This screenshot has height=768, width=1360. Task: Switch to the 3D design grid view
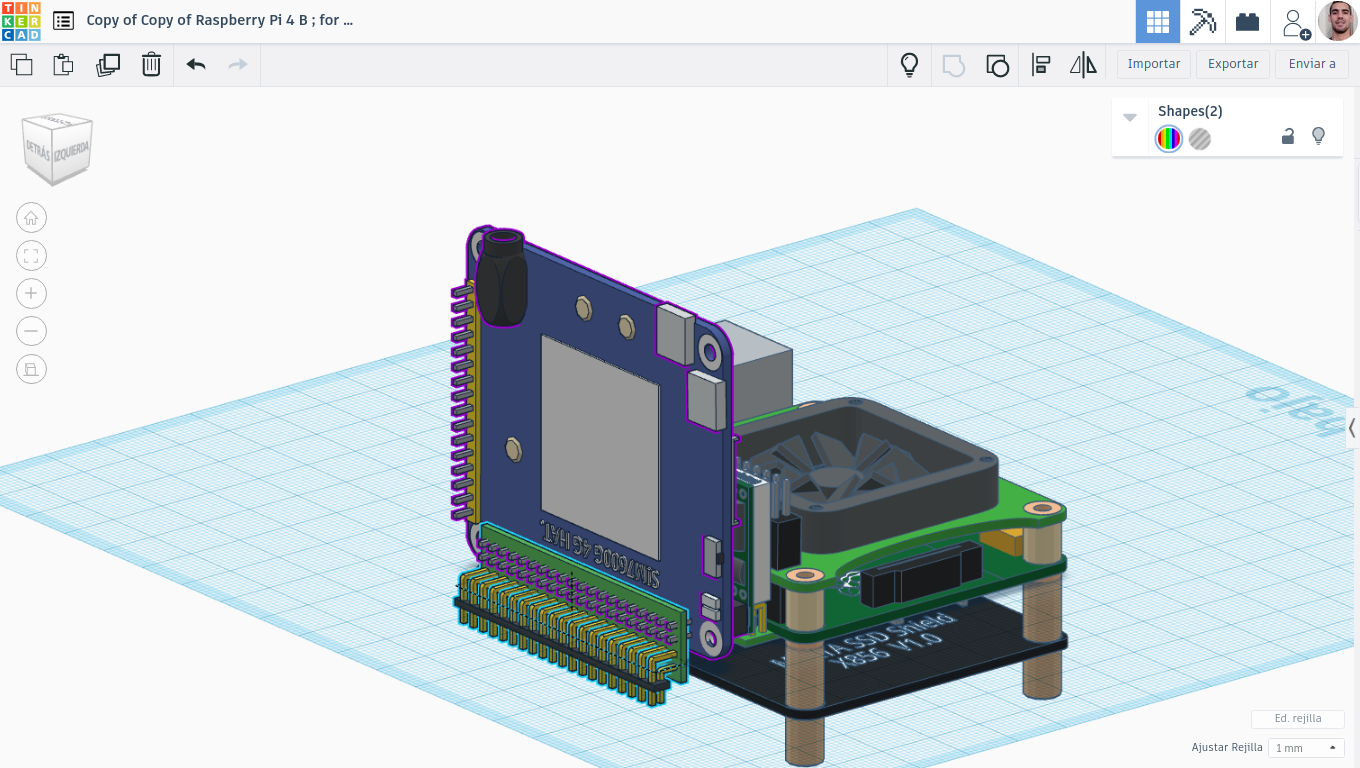1158,21
